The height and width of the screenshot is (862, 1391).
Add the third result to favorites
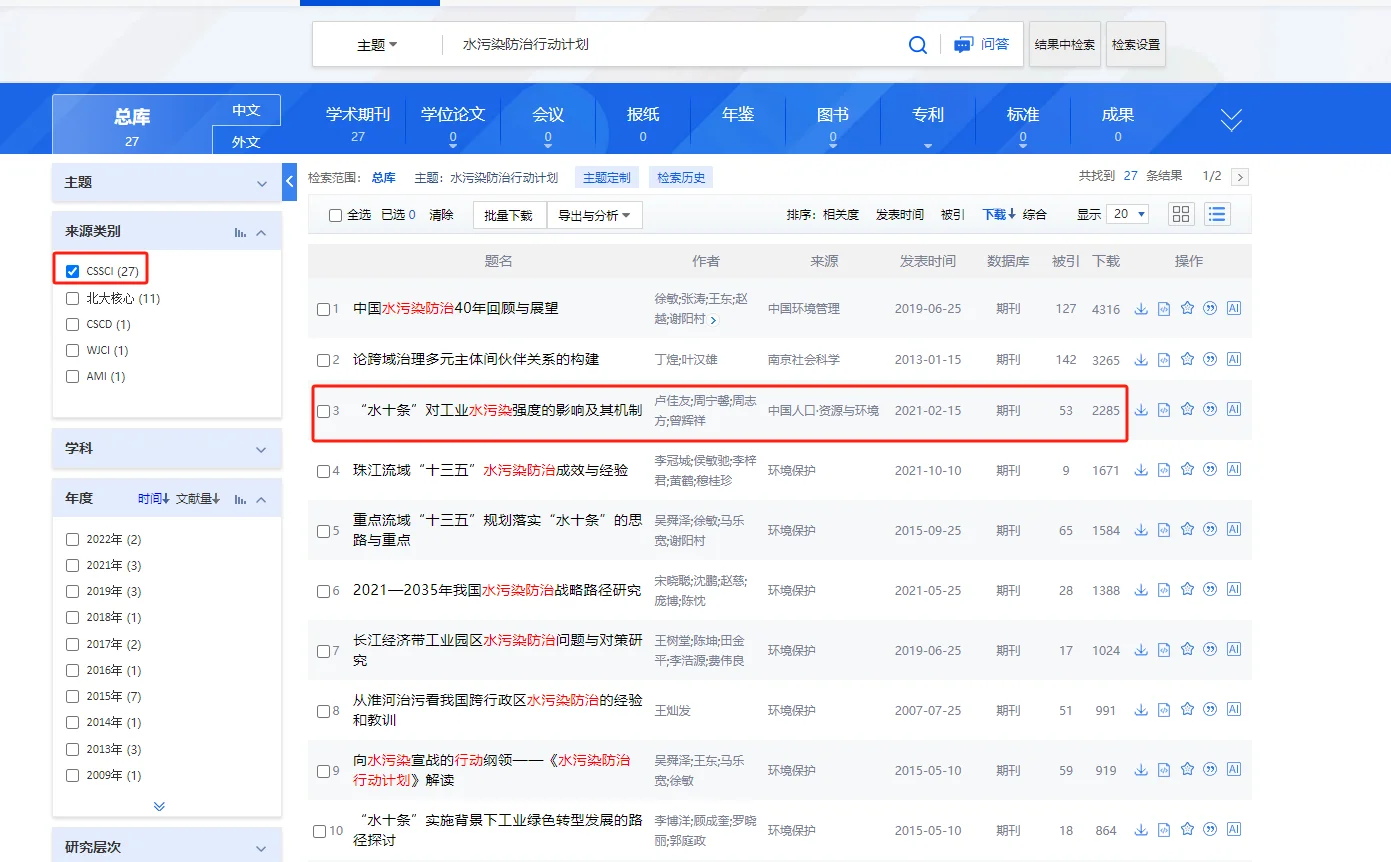(x=1186, y=409)
